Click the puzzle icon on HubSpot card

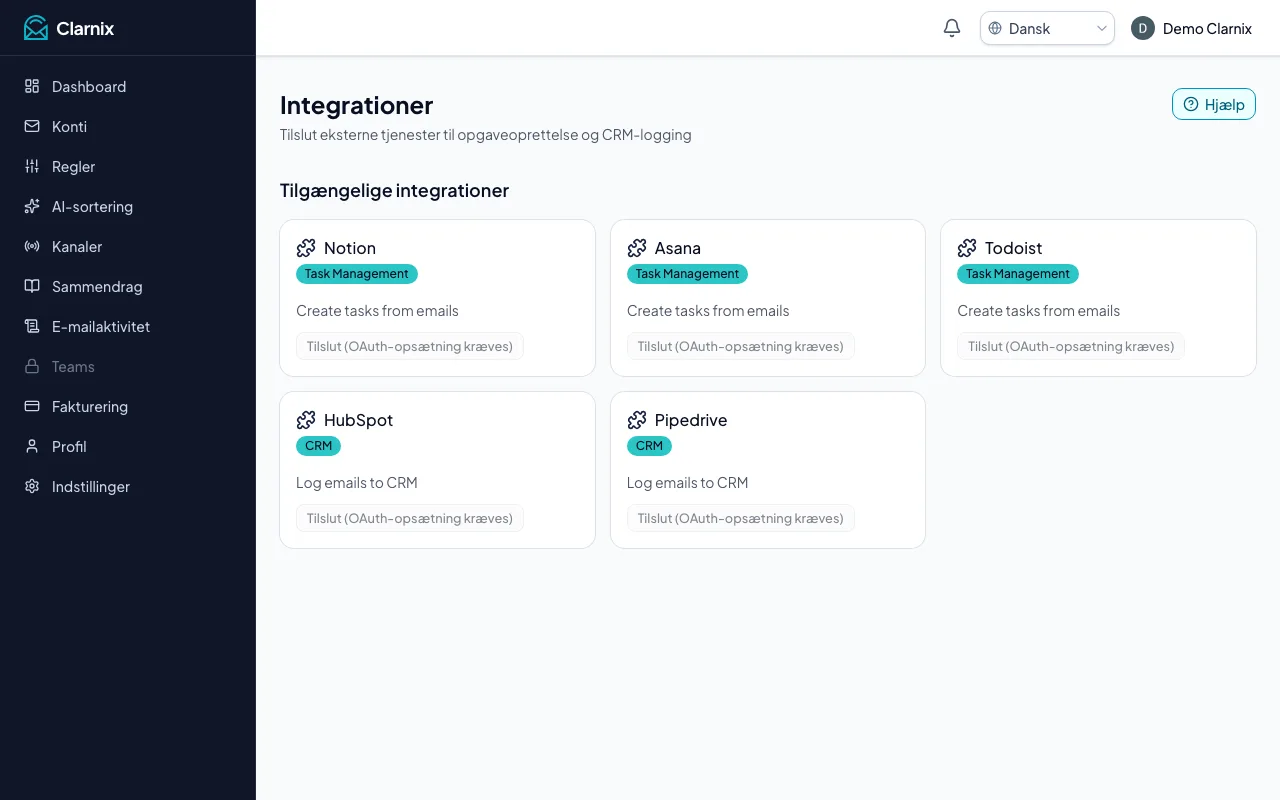(x=306, y=420)
